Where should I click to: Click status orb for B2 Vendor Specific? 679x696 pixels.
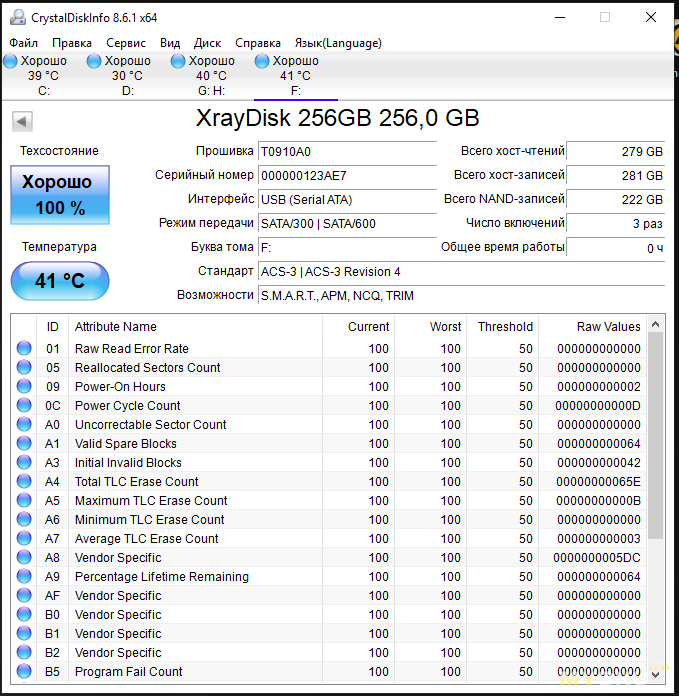click(x=24, y=652)
